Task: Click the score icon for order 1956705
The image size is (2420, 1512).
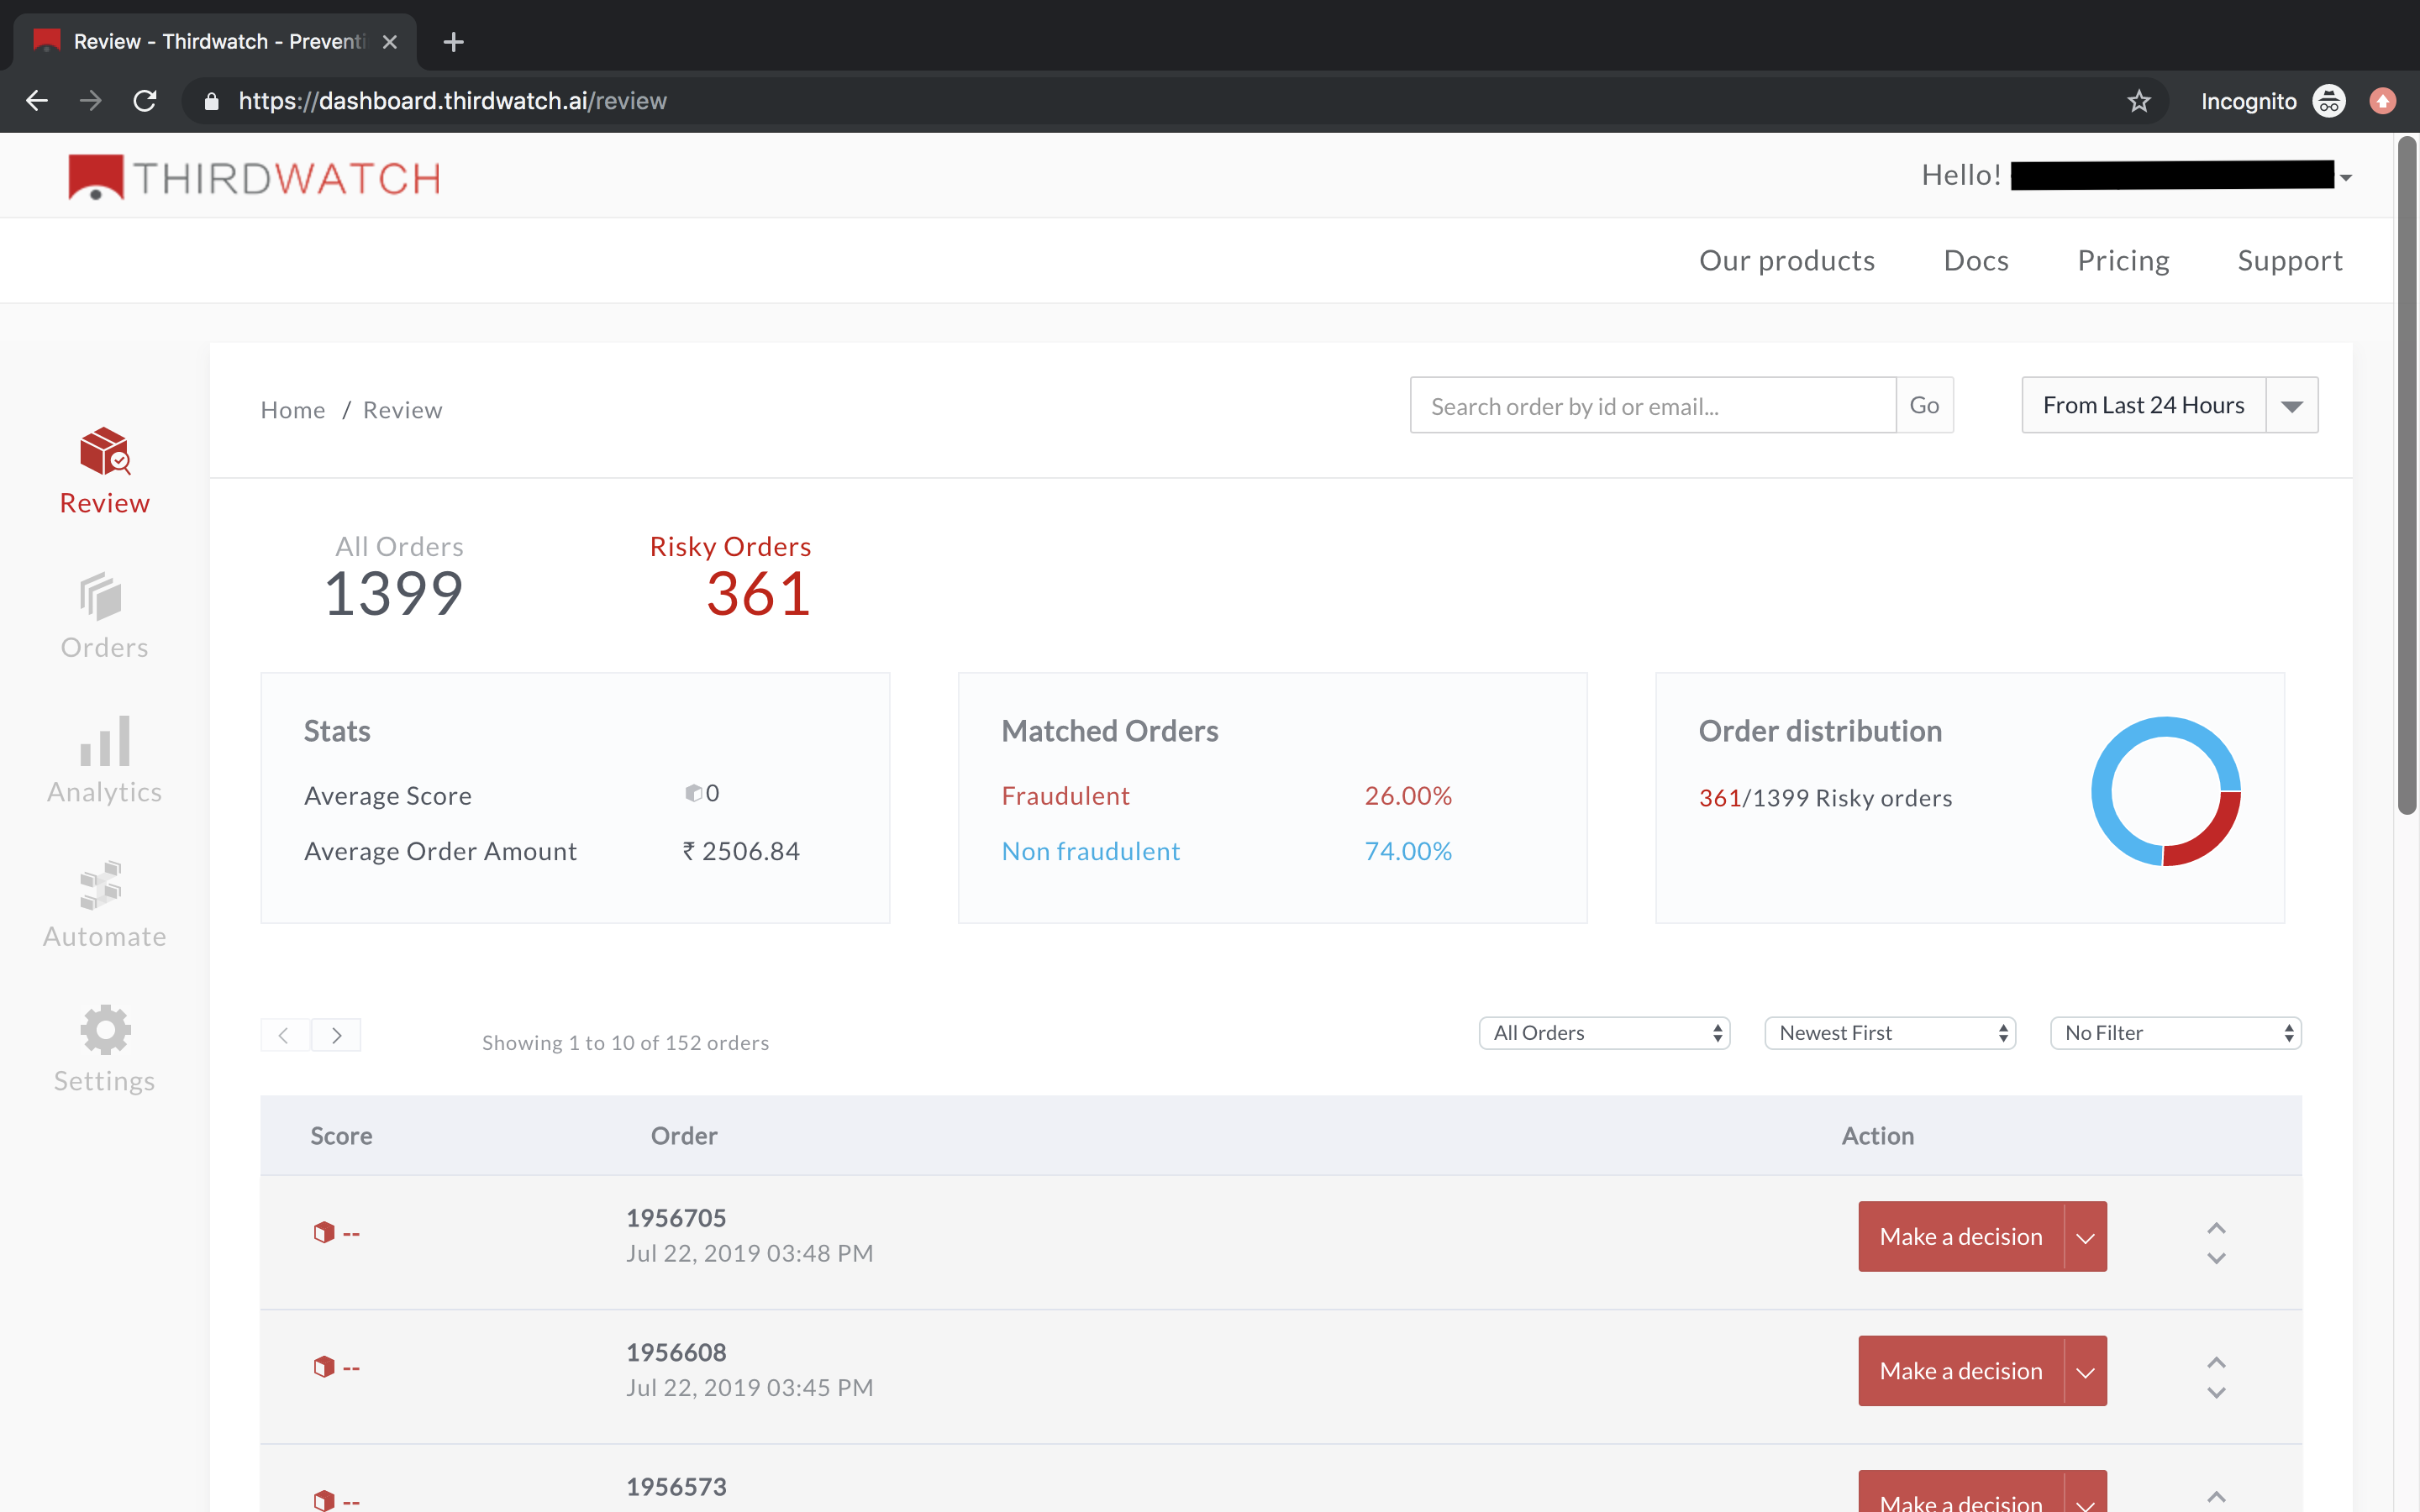Action: pos(324,1232)
